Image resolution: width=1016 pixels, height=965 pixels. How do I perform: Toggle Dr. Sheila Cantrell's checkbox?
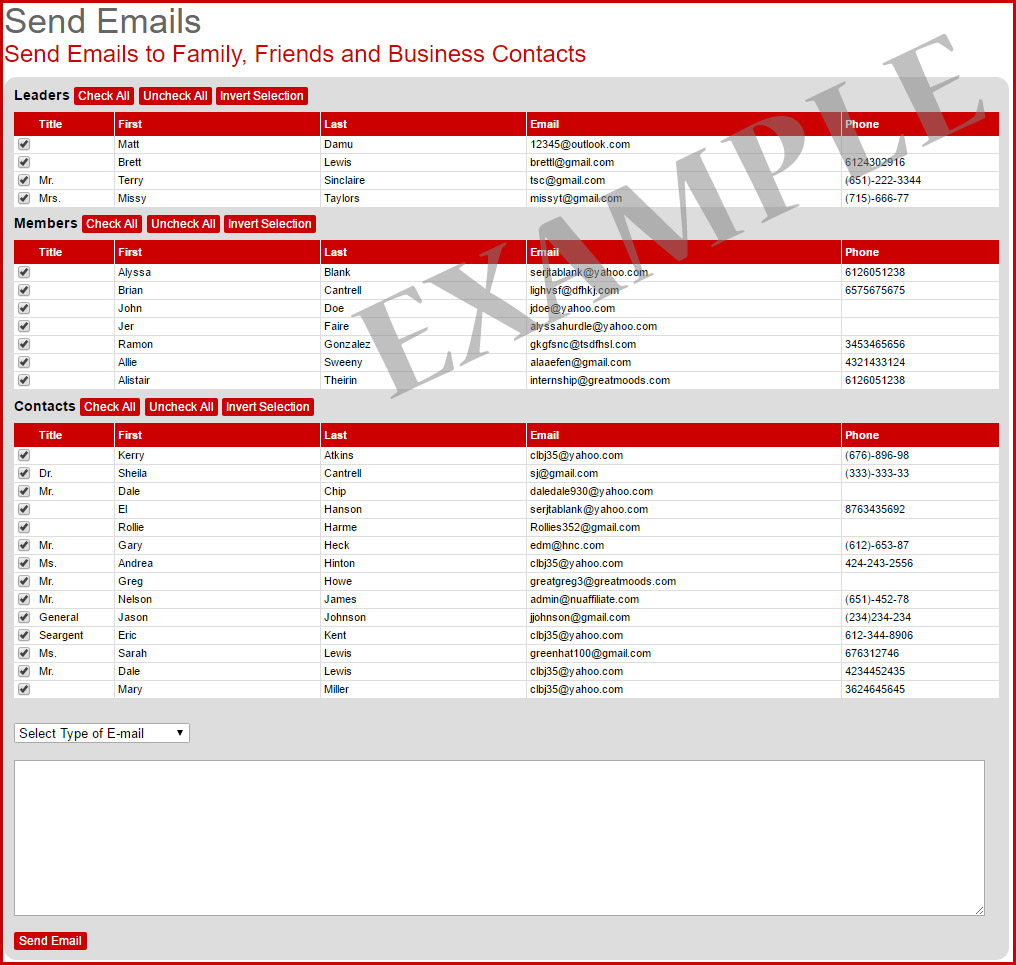[x=23, y=473]
